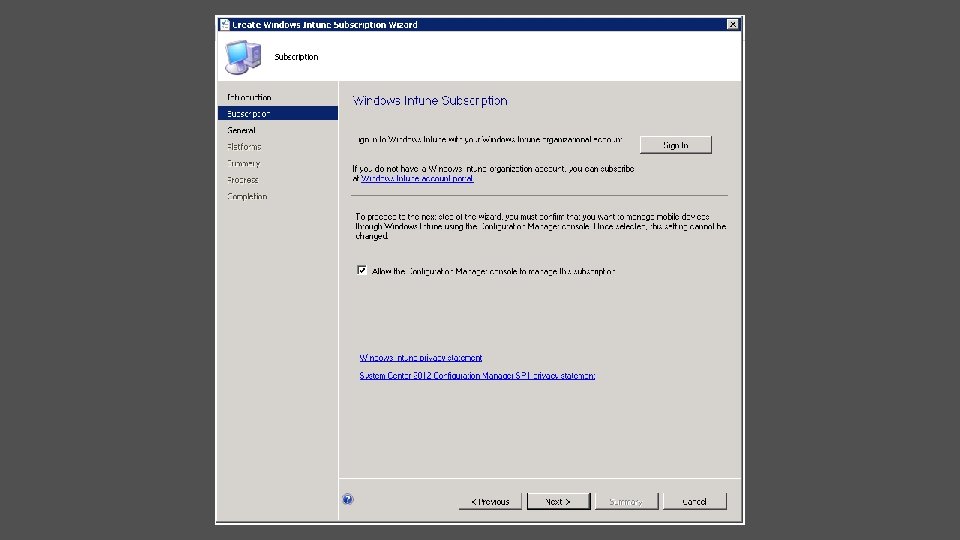The width and height of the screenshot is (960, 540).
Task: Select Subscription step in sidebar
Action: pos(278,114)
